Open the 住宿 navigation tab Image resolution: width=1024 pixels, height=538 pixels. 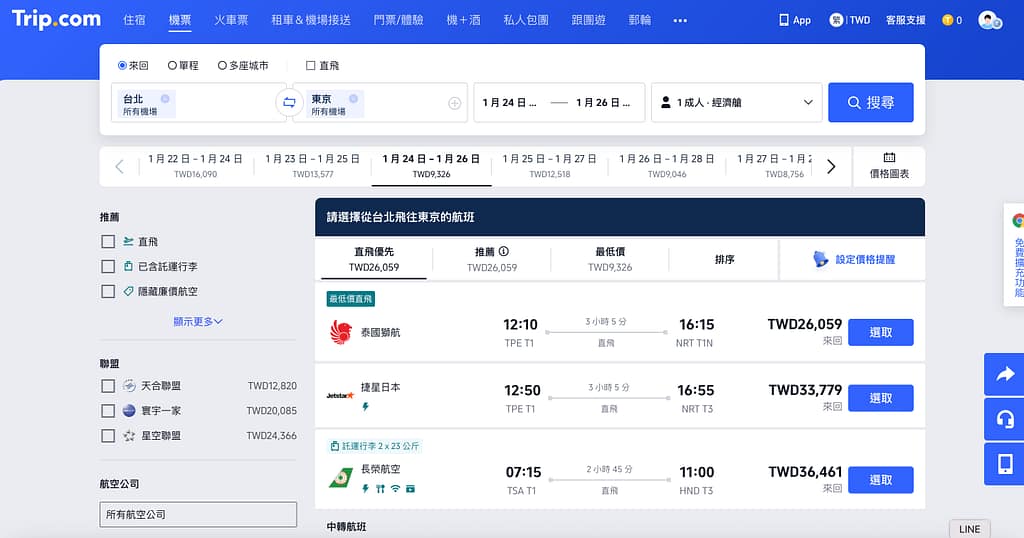click(x=134, y=20)
